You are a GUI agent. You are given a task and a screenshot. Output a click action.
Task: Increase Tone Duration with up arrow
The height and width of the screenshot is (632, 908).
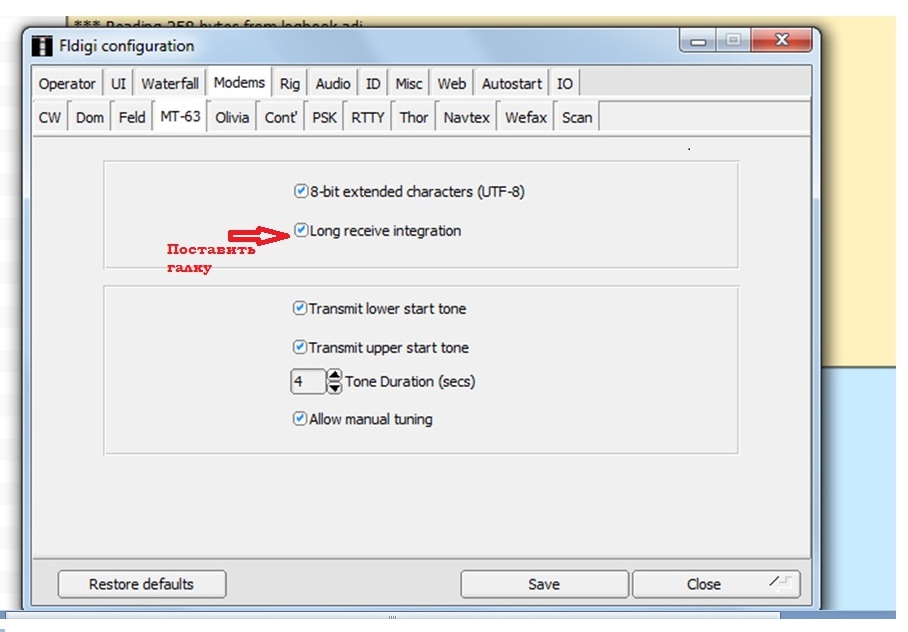click(335, 376)
